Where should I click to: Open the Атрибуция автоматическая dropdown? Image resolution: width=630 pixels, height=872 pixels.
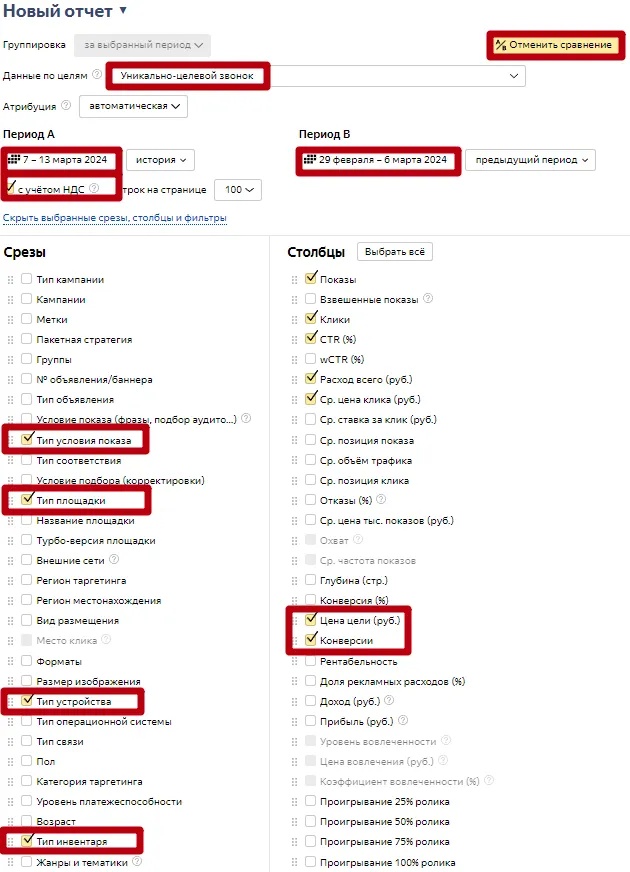click(133, 106)
